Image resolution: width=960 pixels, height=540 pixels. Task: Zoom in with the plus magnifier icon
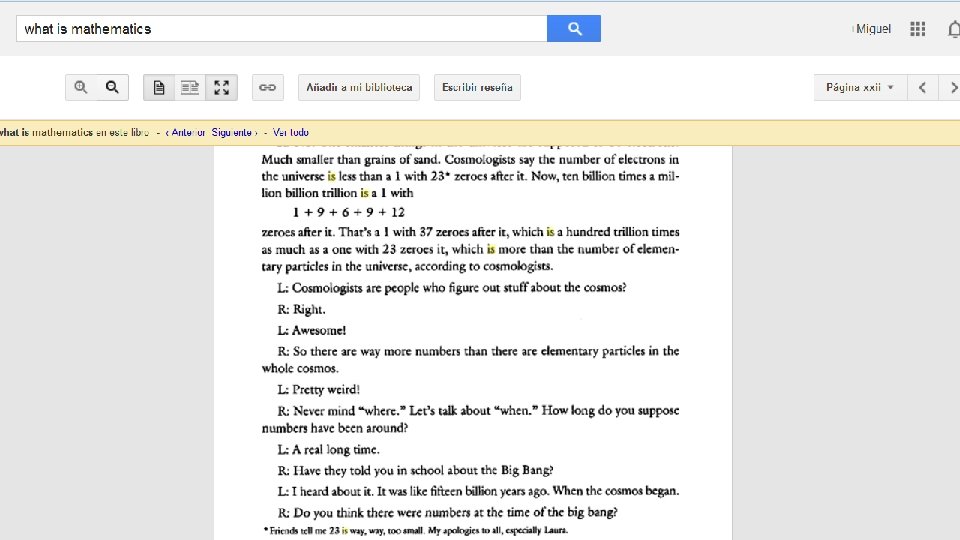(x=81, y=88)
